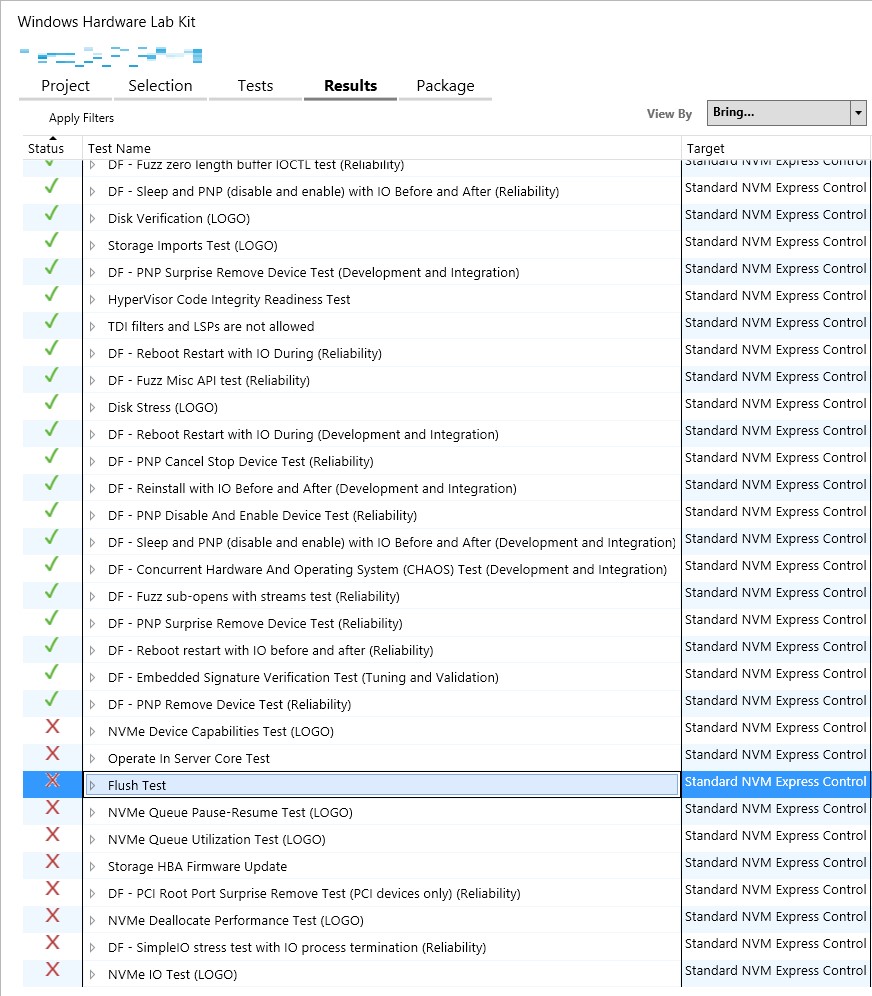This screenshot has width=872, height=996.
Task: Click pass checkmark for HyperVisor Code Integrity test
Action: pyautogui.click(x=51, y=294)
